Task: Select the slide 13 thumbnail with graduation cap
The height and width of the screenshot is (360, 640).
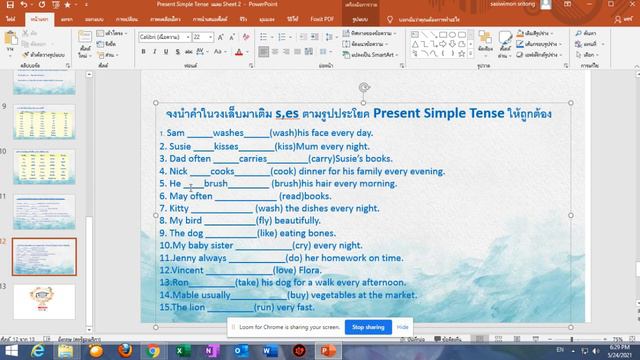Action: tap(44, 302)
